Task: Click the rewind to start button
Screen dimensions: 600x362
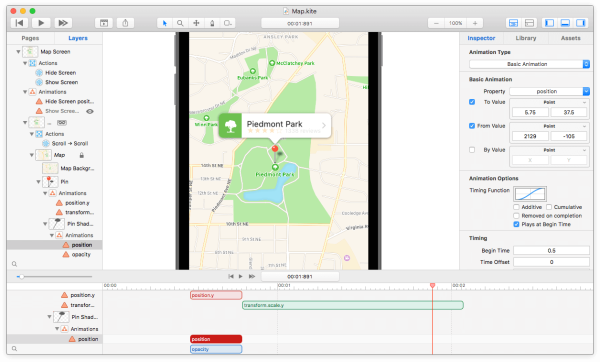Action: click(19, 23)
